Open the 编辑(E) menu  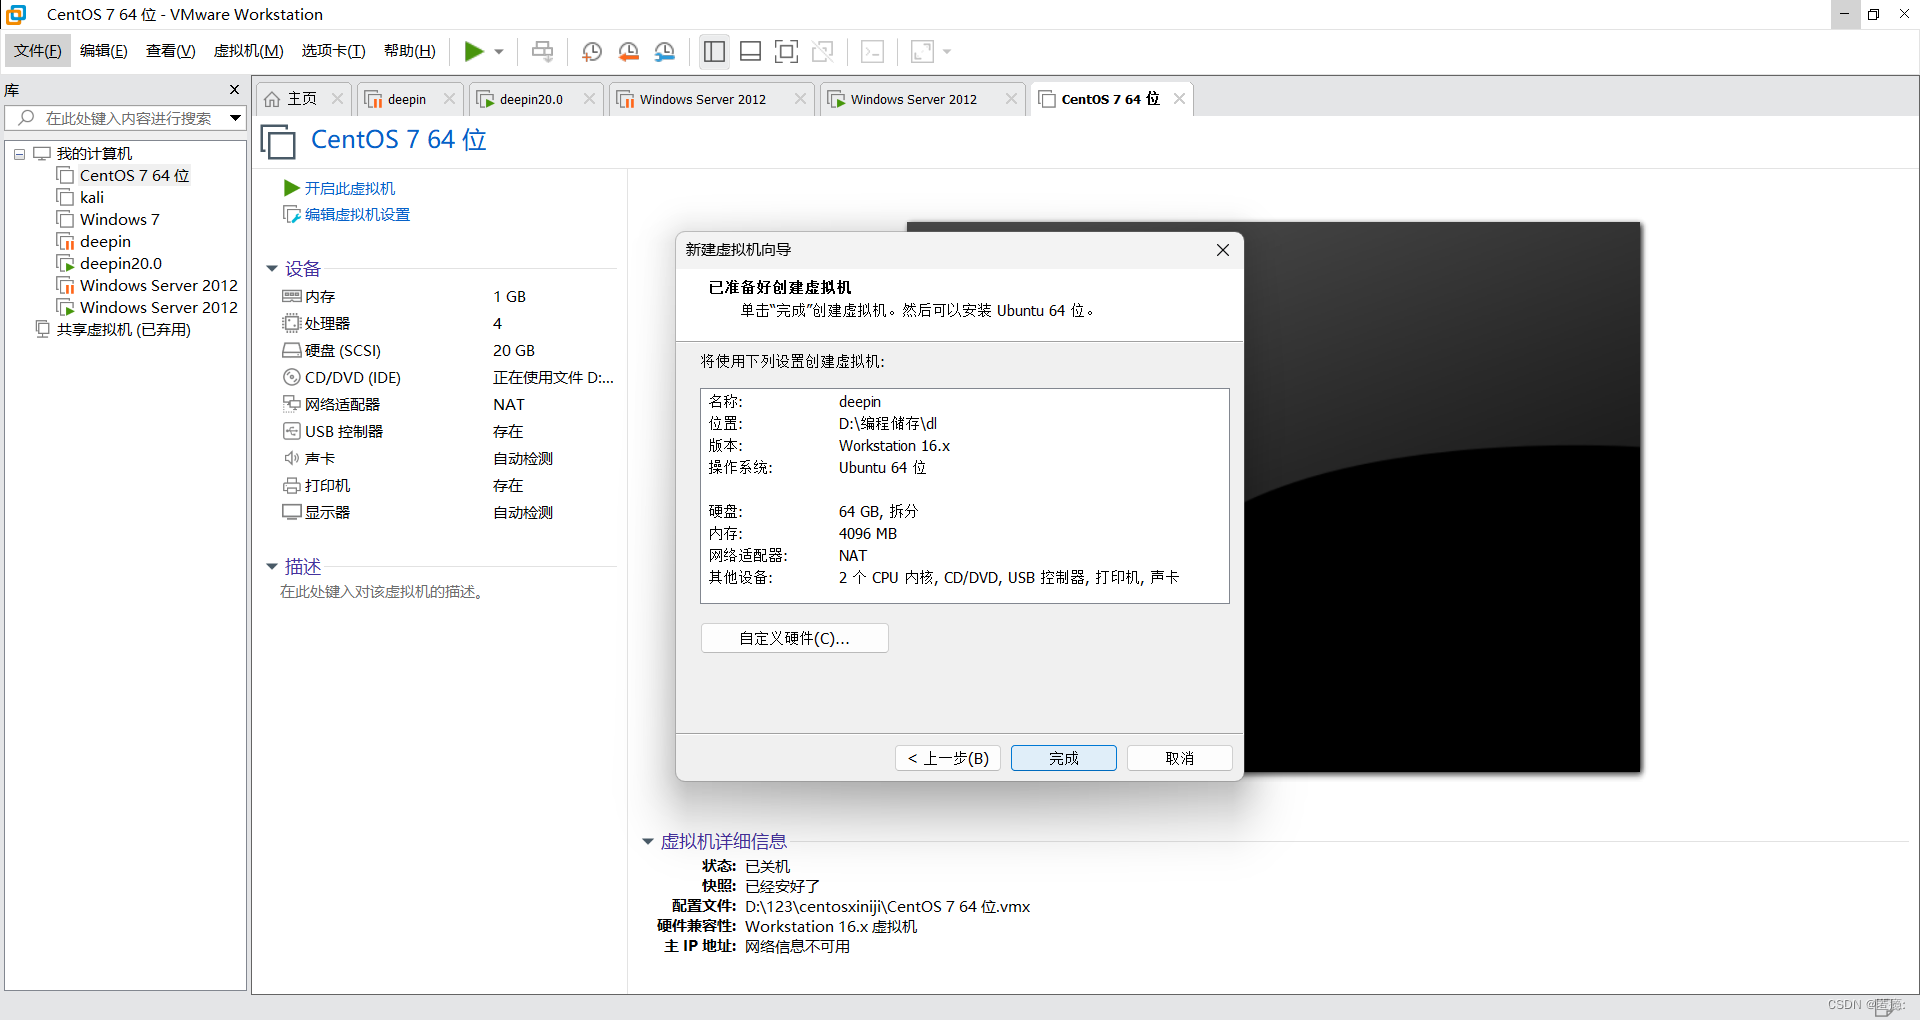coord(104,51)
